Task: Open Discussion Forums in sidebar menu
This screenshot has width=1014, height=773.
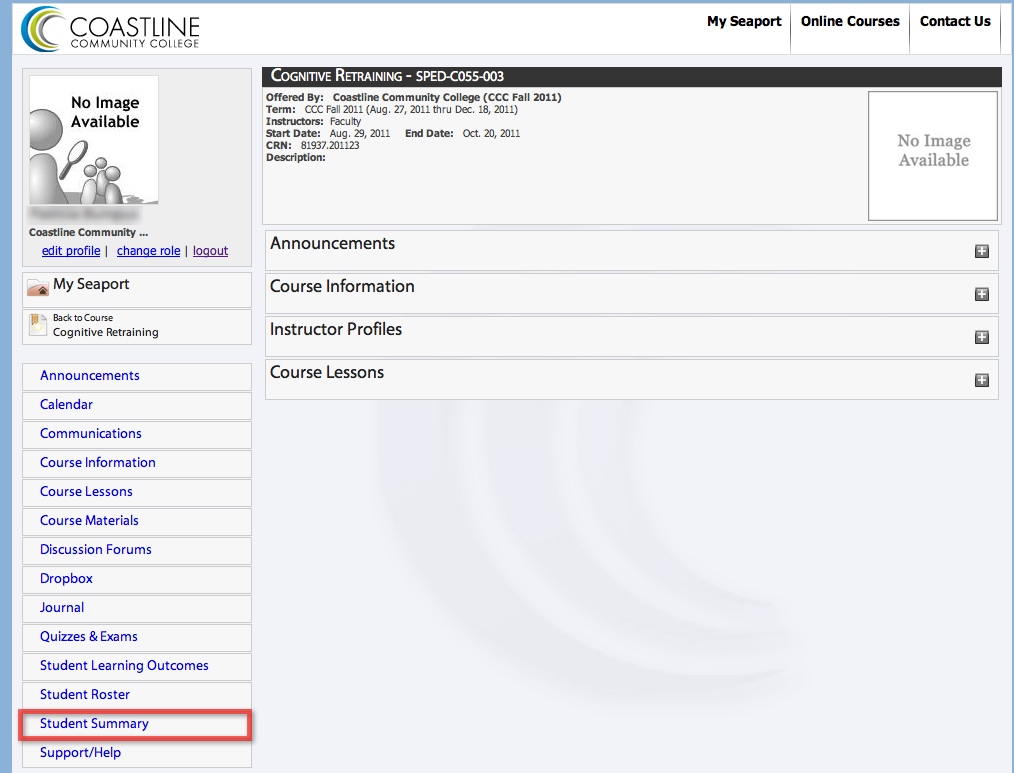Action: [137, 550]
